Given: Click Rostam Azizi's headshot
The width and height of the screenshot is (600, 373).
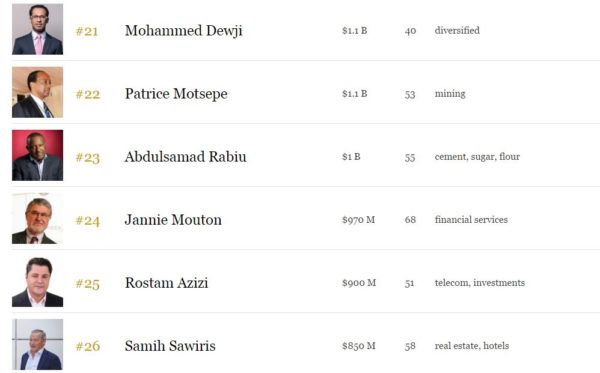Looking at the screenshot, I should point(38,282).
